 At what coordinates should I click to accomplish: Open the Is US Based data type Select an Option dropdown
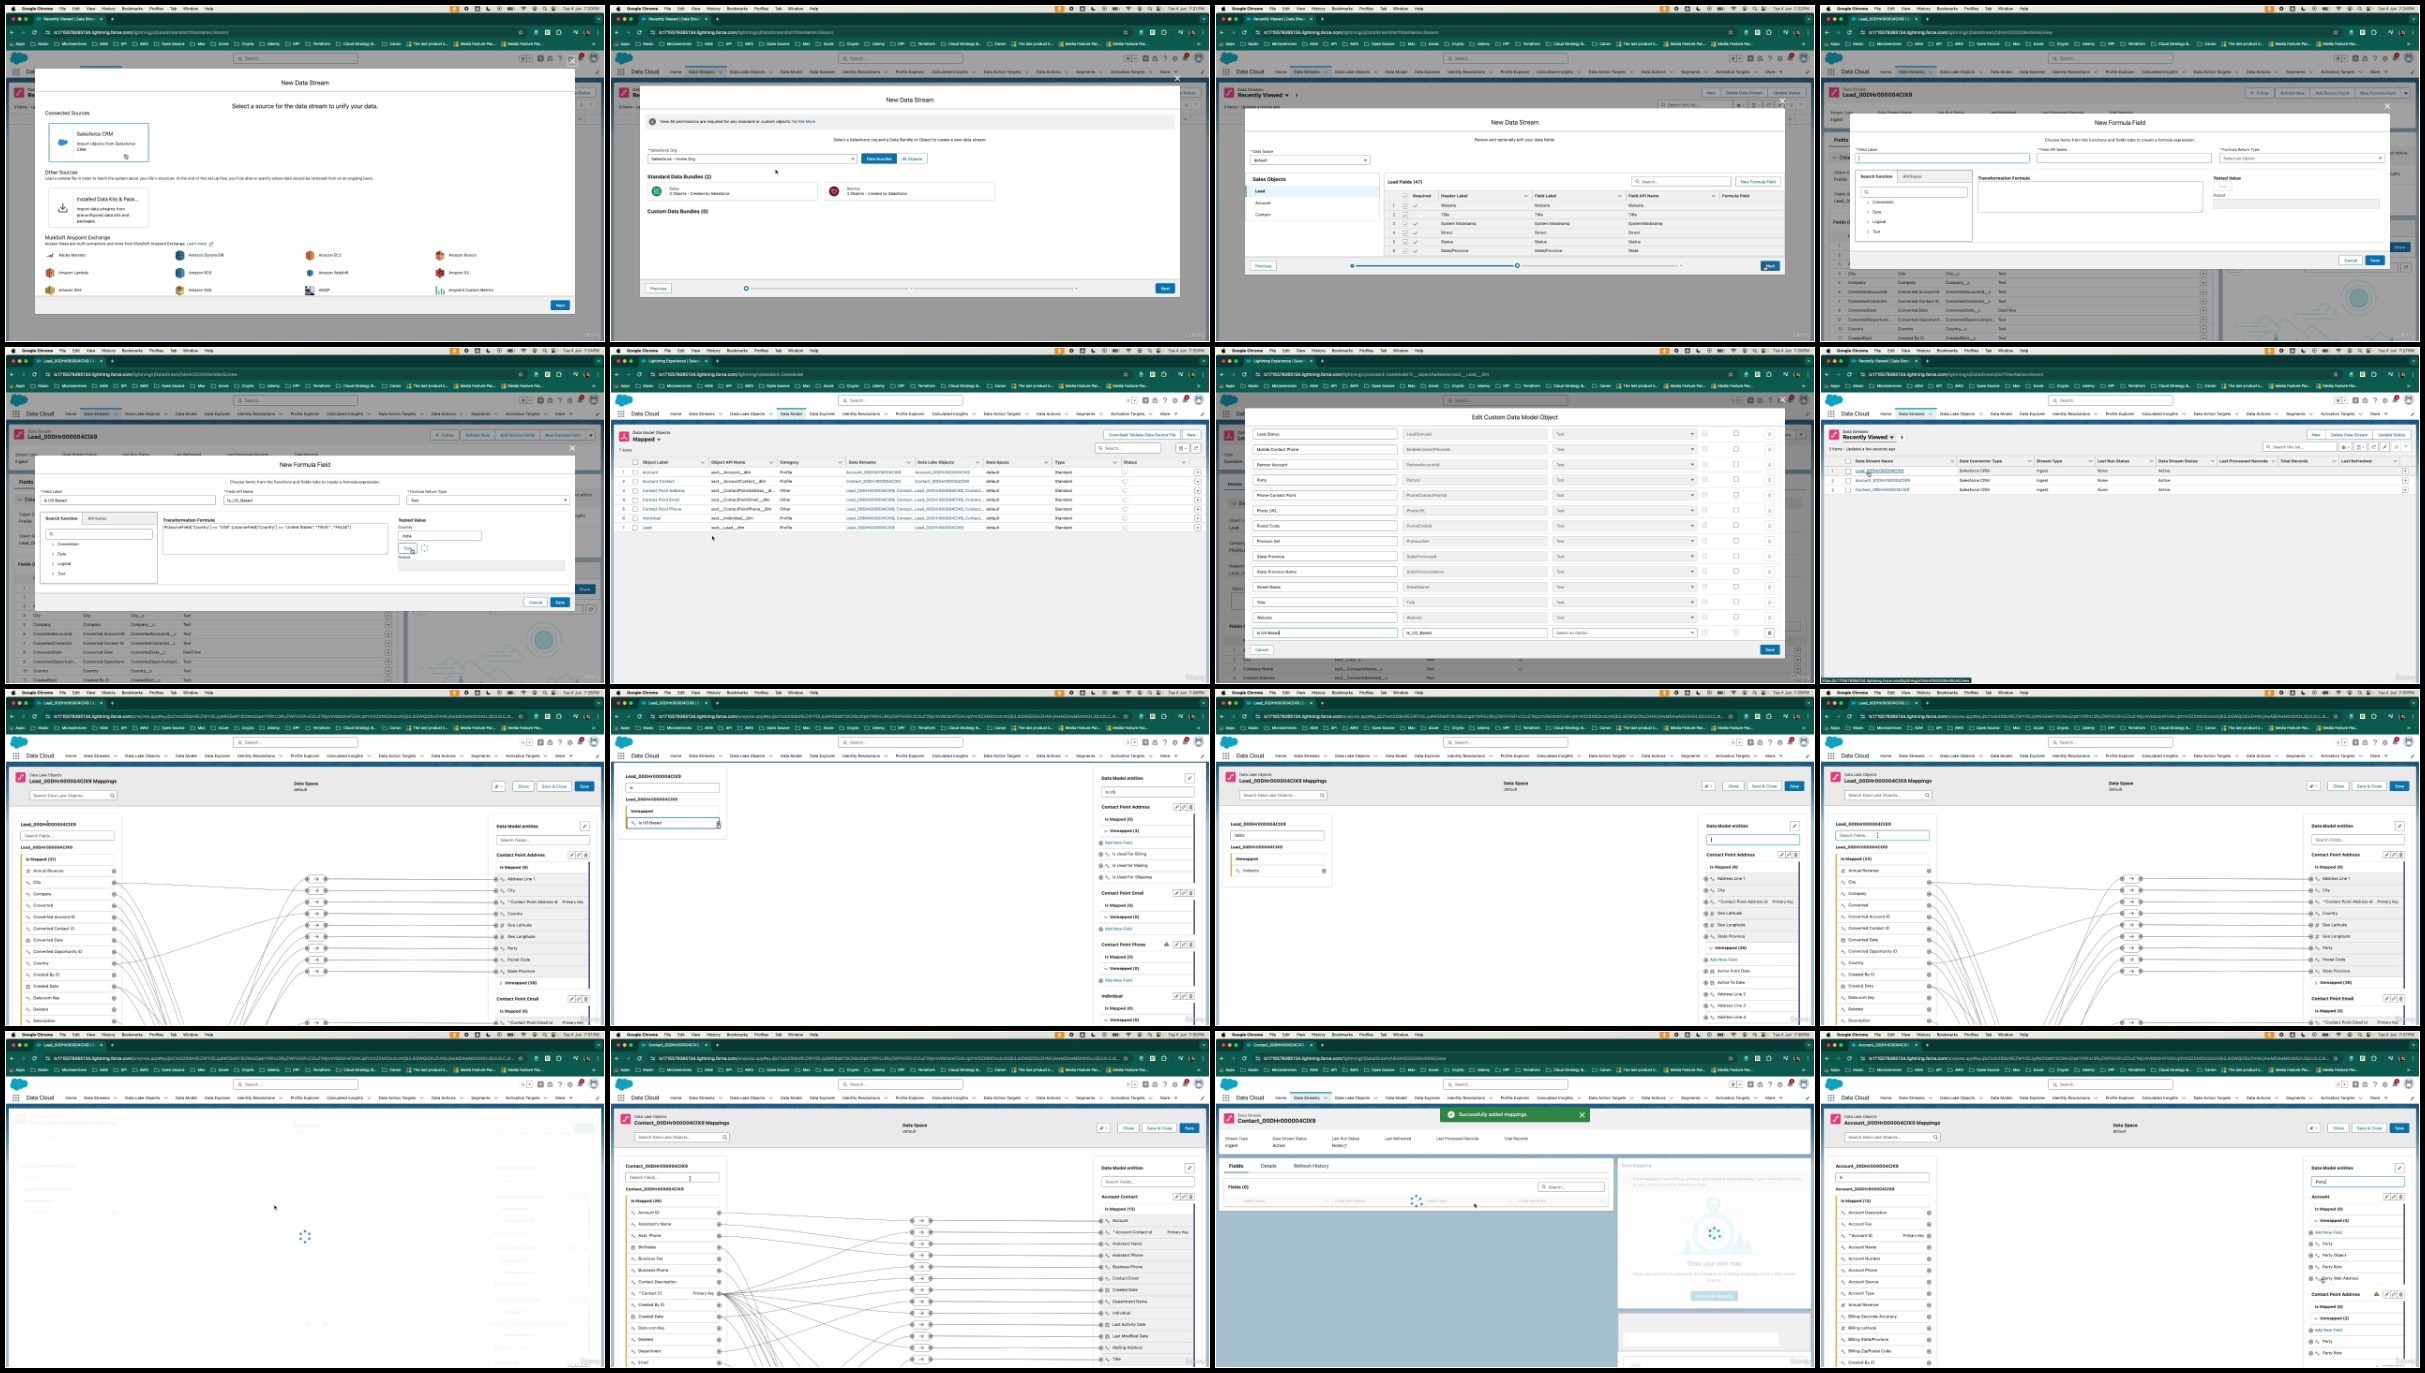[1624, 633]
